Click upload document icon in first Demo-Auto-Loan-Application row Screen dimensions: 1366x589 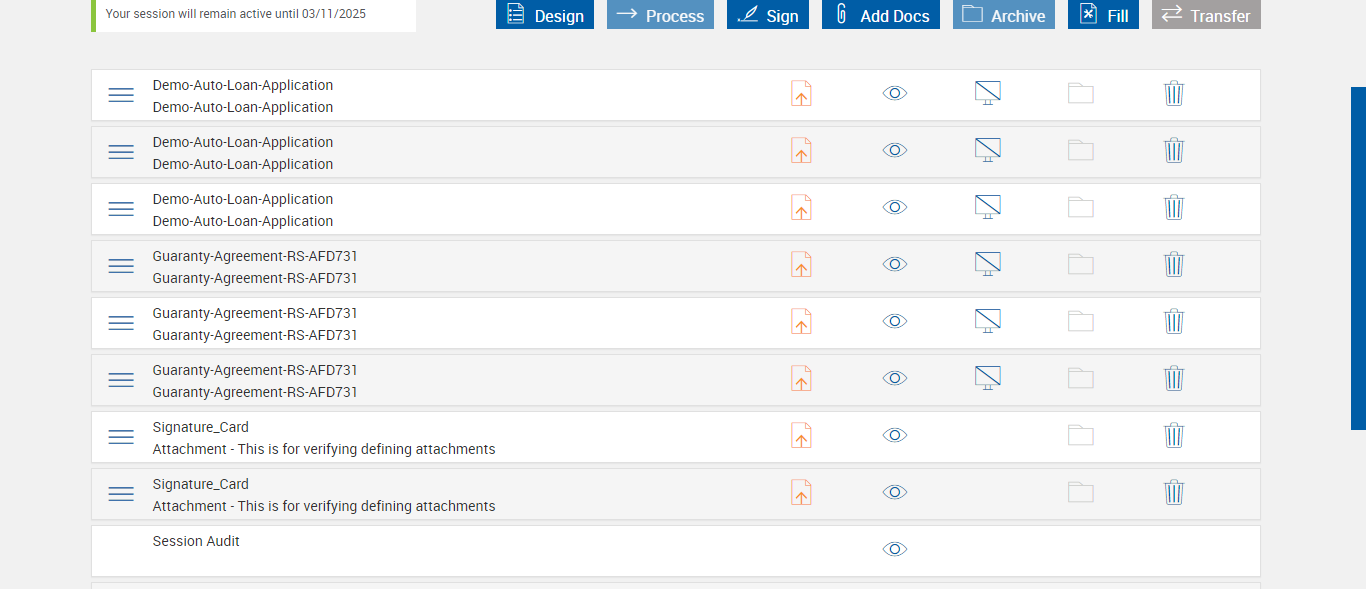801,93
